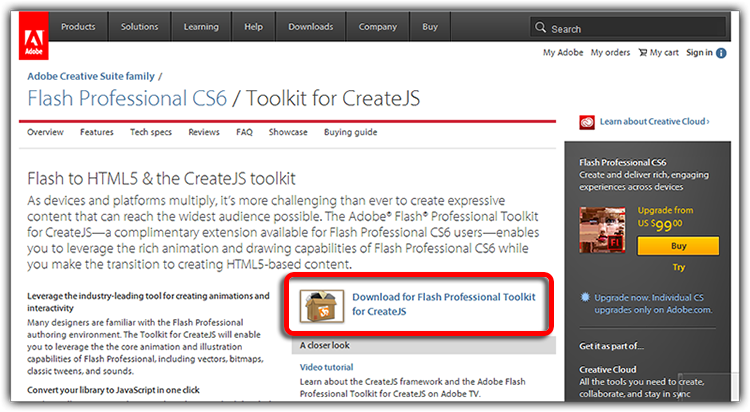Image resolution: width=750 pixels, height=412 pixels.
Task: Click the 'Toolkit for CreateJS' page title text
Action: [x=333, y=99]
